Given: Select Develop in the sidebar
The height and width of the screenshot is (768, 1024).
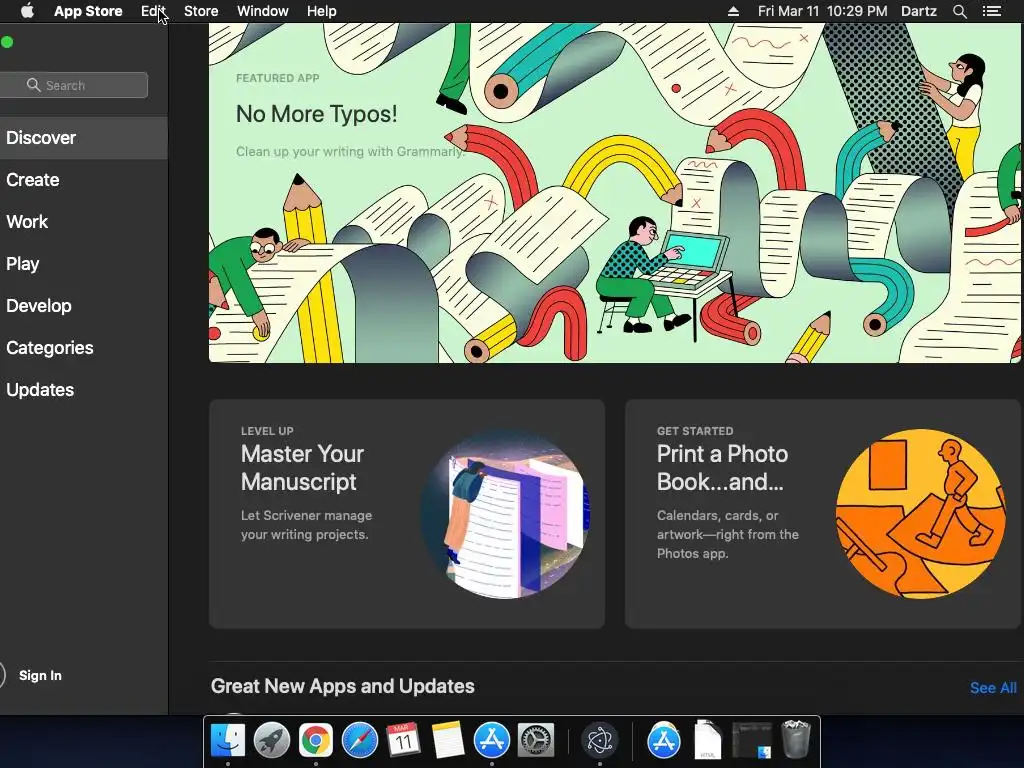Looking at the screenshot, I should tap(84, 306).
